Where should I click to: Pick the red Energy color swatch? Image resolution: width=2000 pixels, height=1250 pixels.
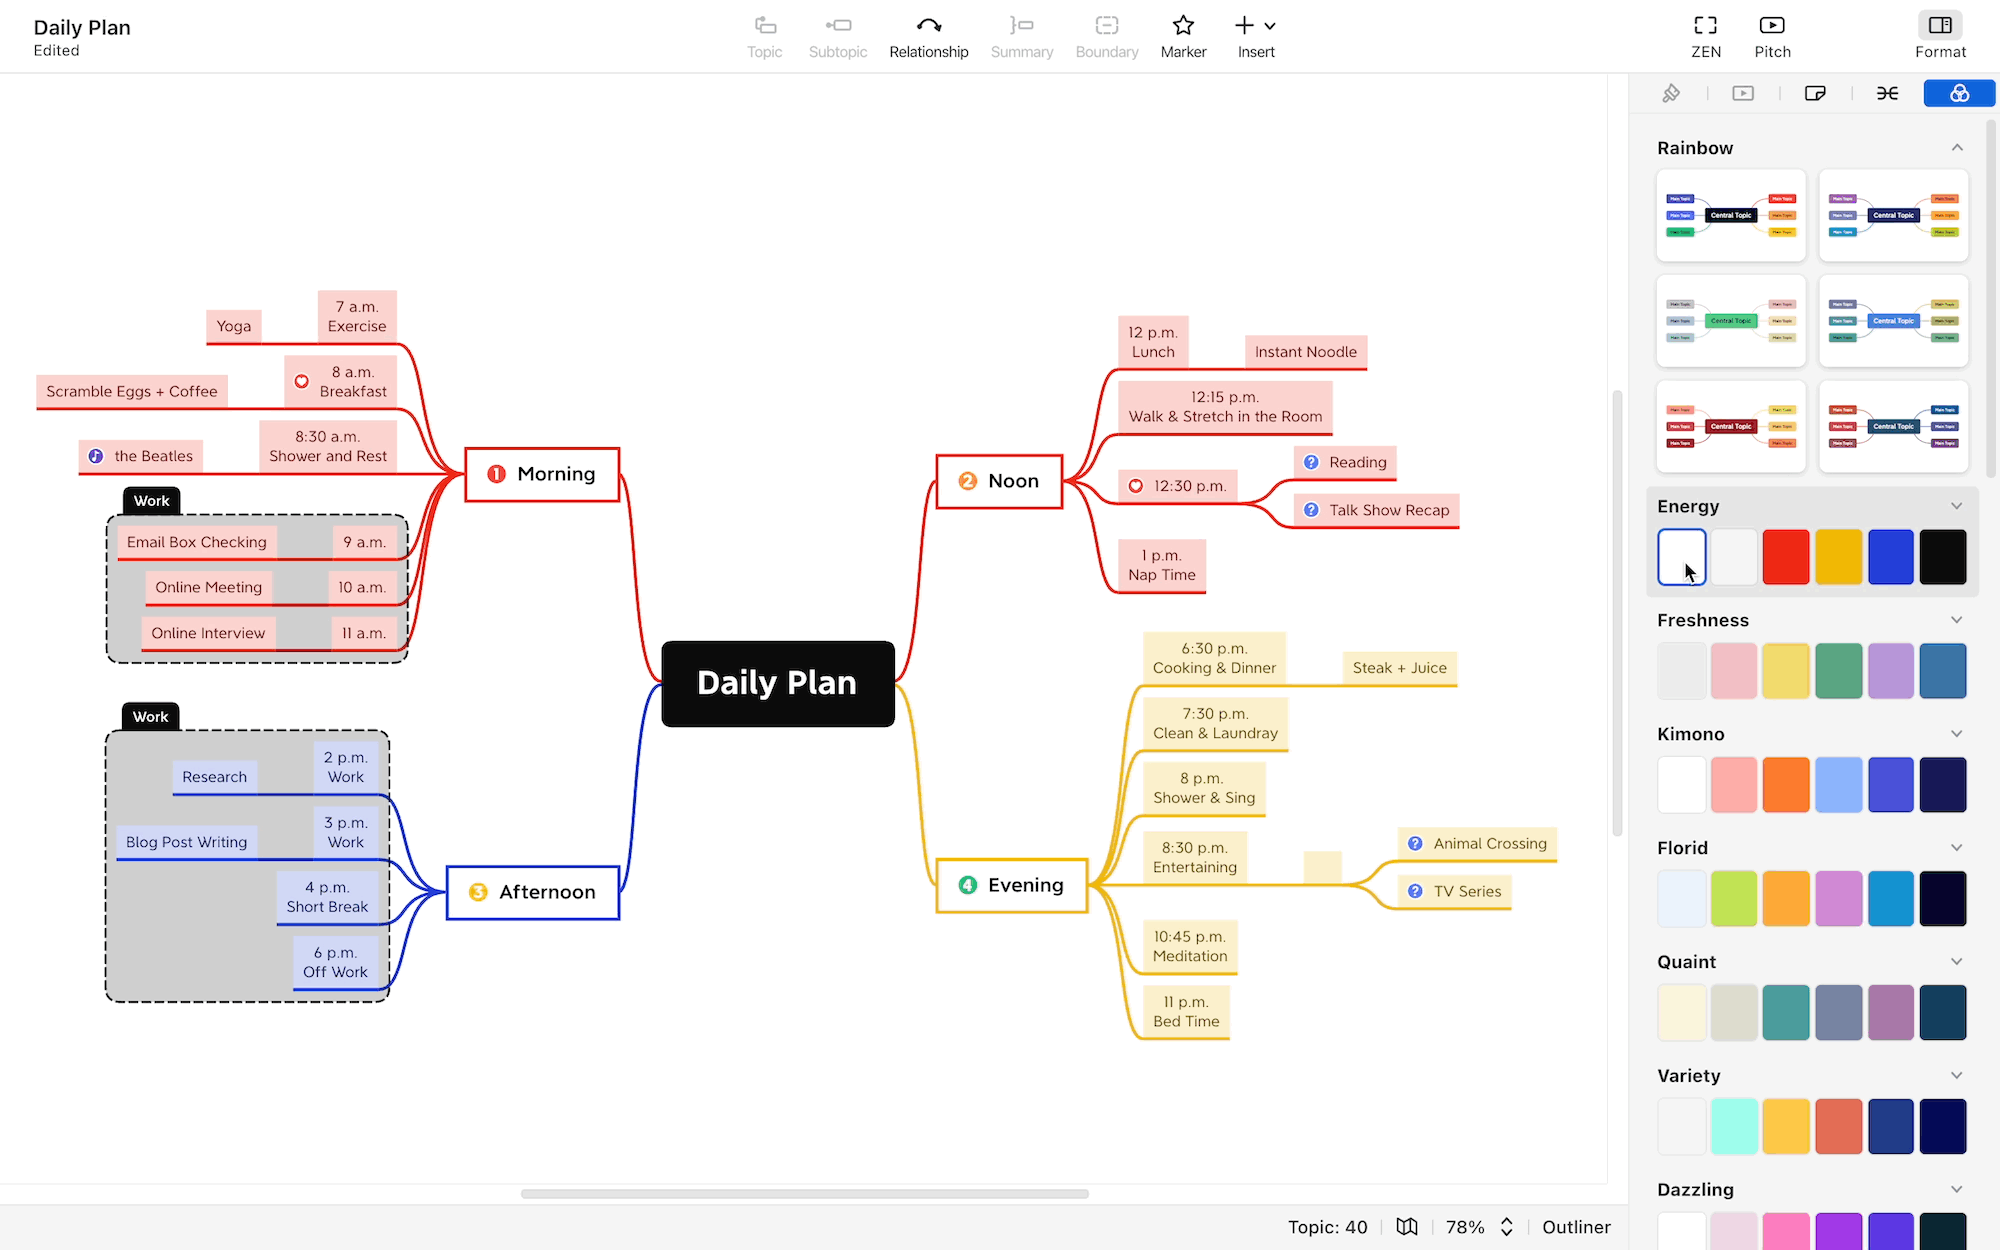point(1786,557)
